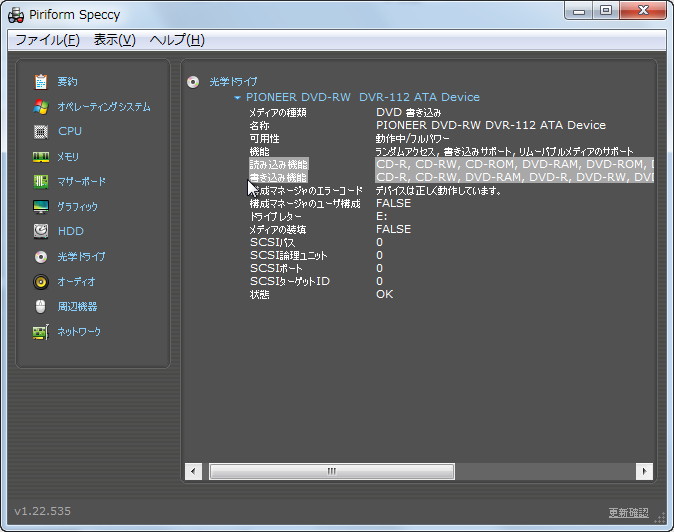Click the scrollbar left arrow button
The width and height of the screenshot is (674, 532).
(x=193, y=471)
